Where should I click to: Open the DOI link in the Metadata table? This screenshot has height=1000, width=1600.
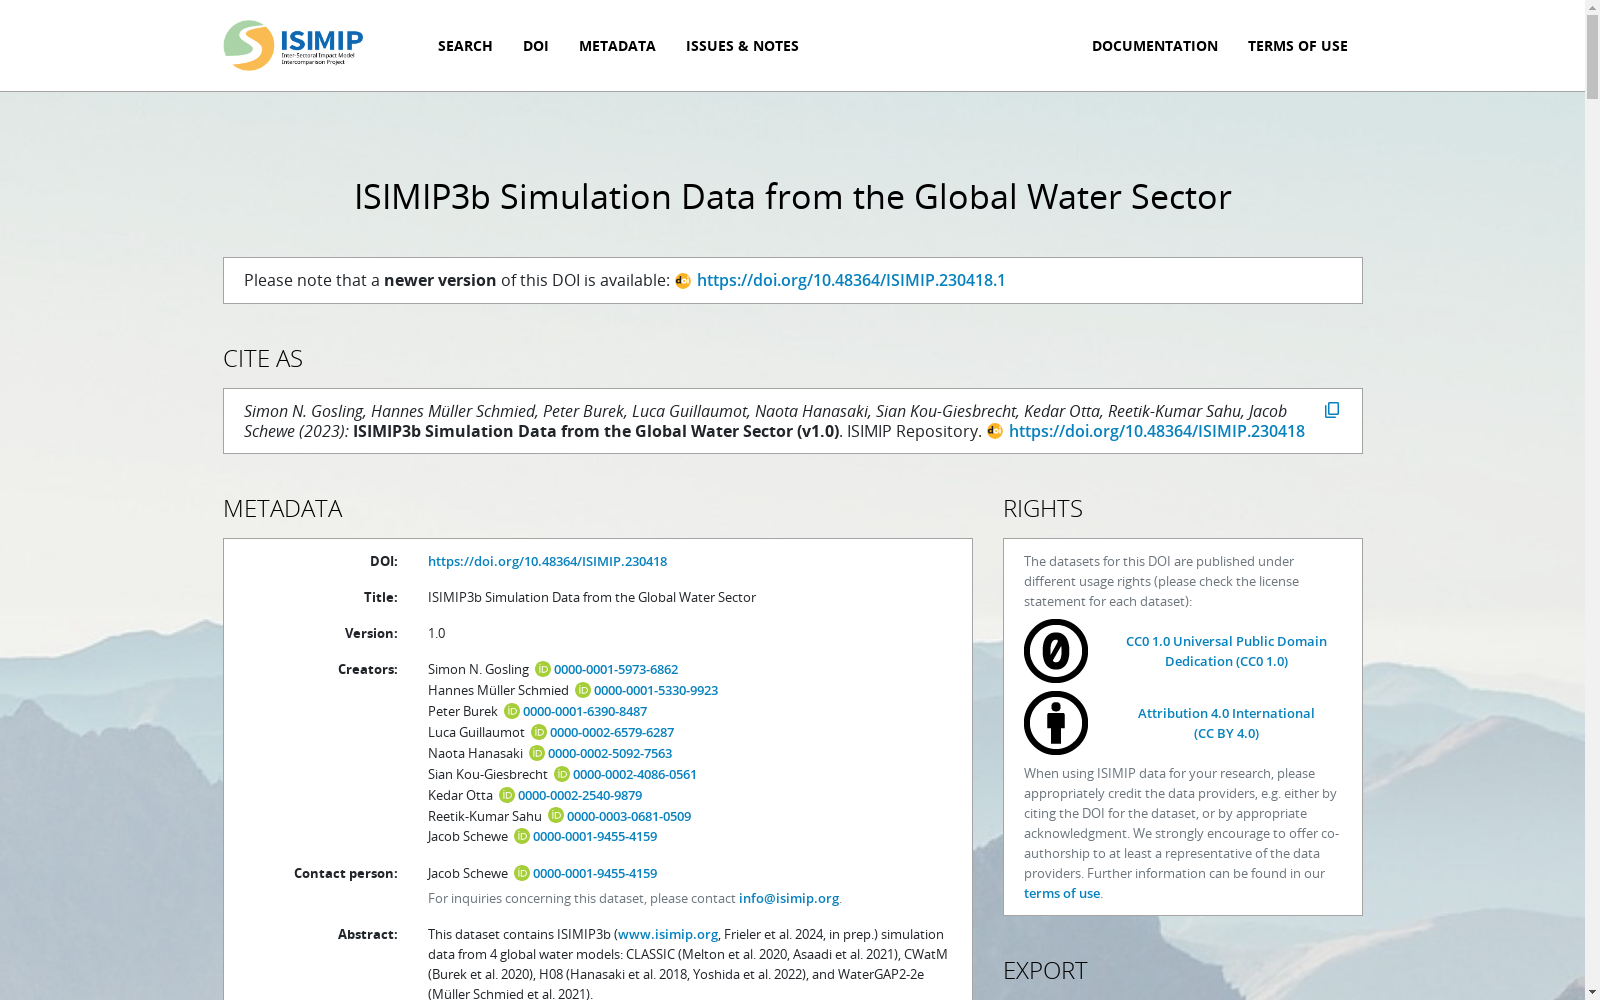pos(547,561)
